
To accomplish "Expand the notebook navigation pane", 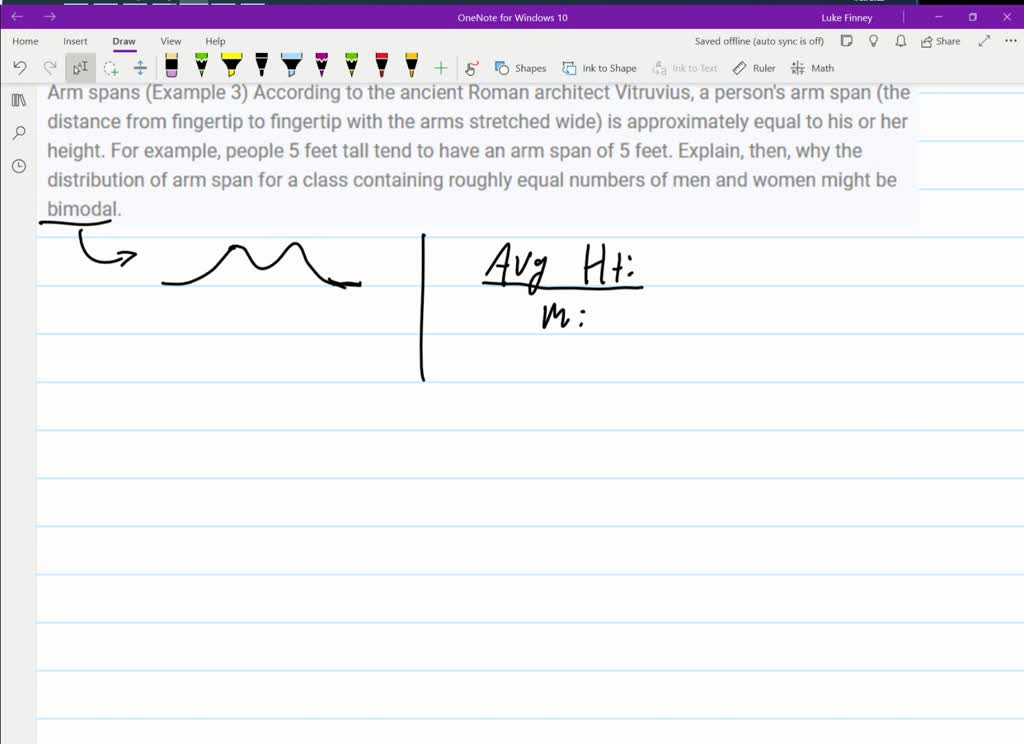I will click(x=19, y=100).
